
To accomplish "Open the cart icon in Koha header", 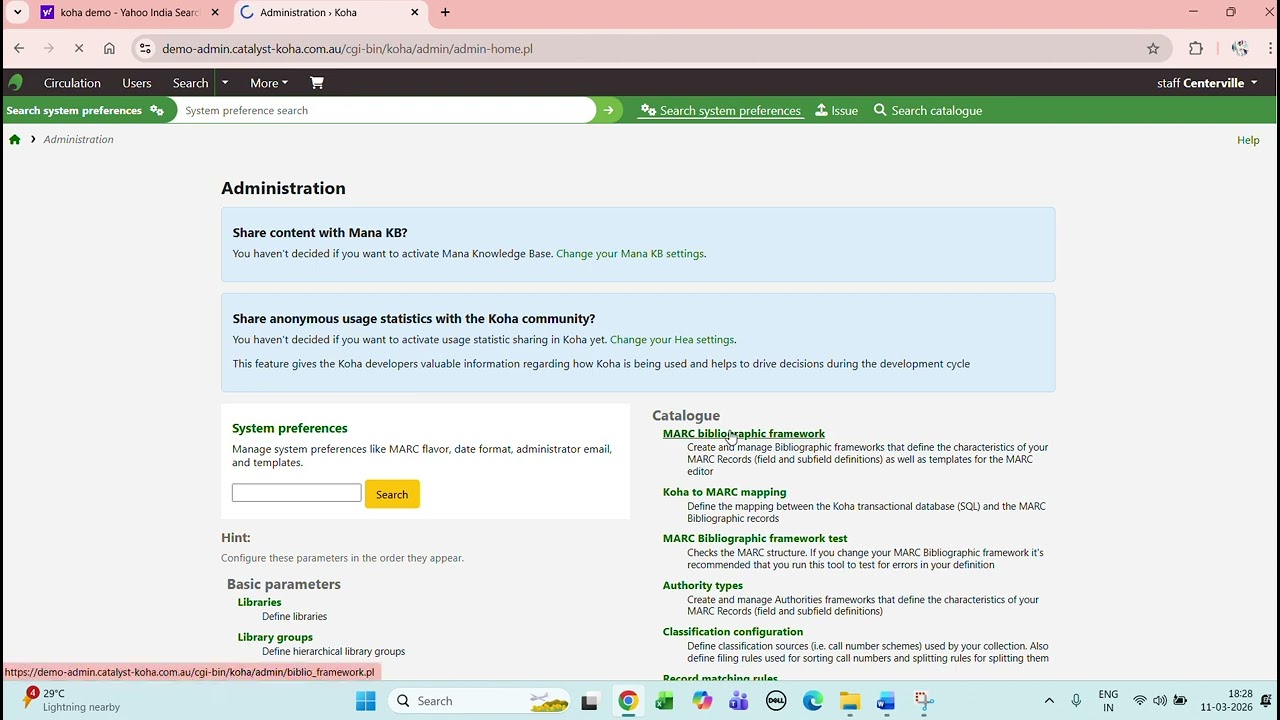I will pos(317,83).
